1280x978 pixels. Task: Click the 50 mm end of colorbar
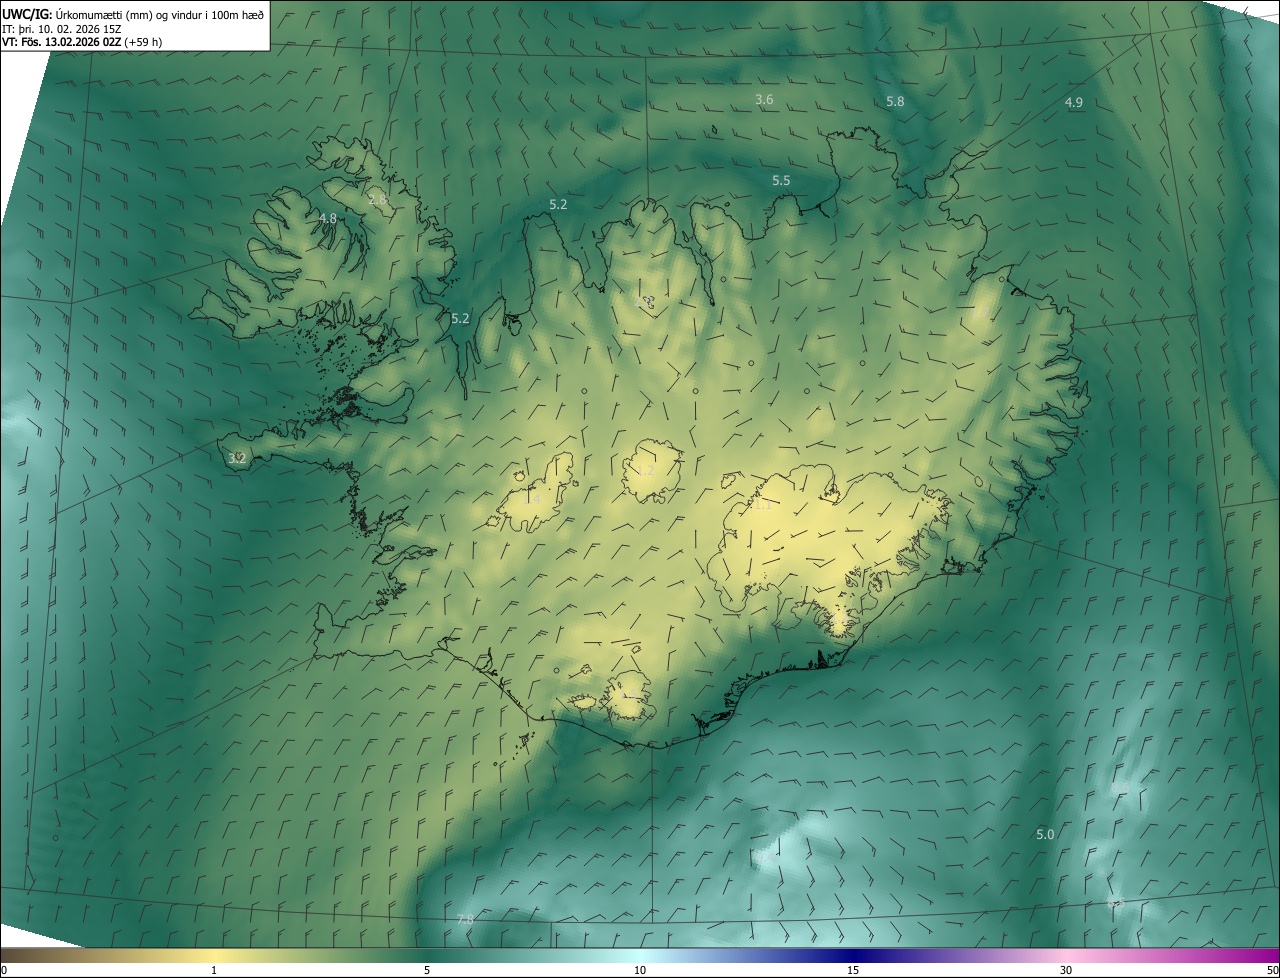(x=1272, y=970)
